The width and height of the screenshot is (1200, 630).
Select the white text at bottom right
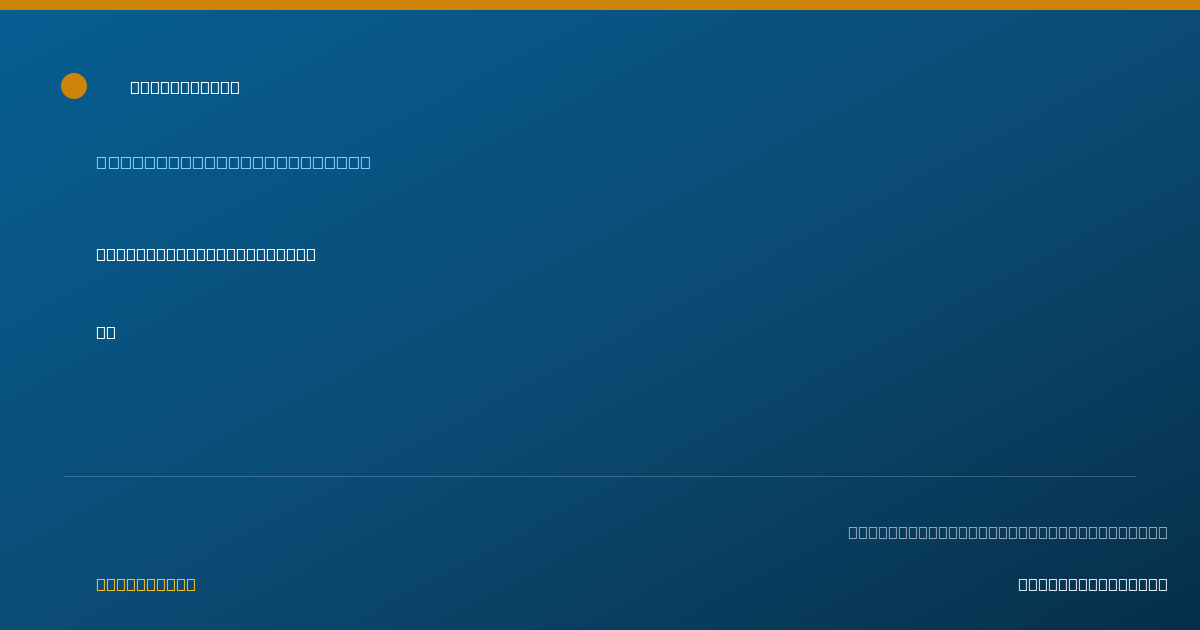[x=1093, y=584]
